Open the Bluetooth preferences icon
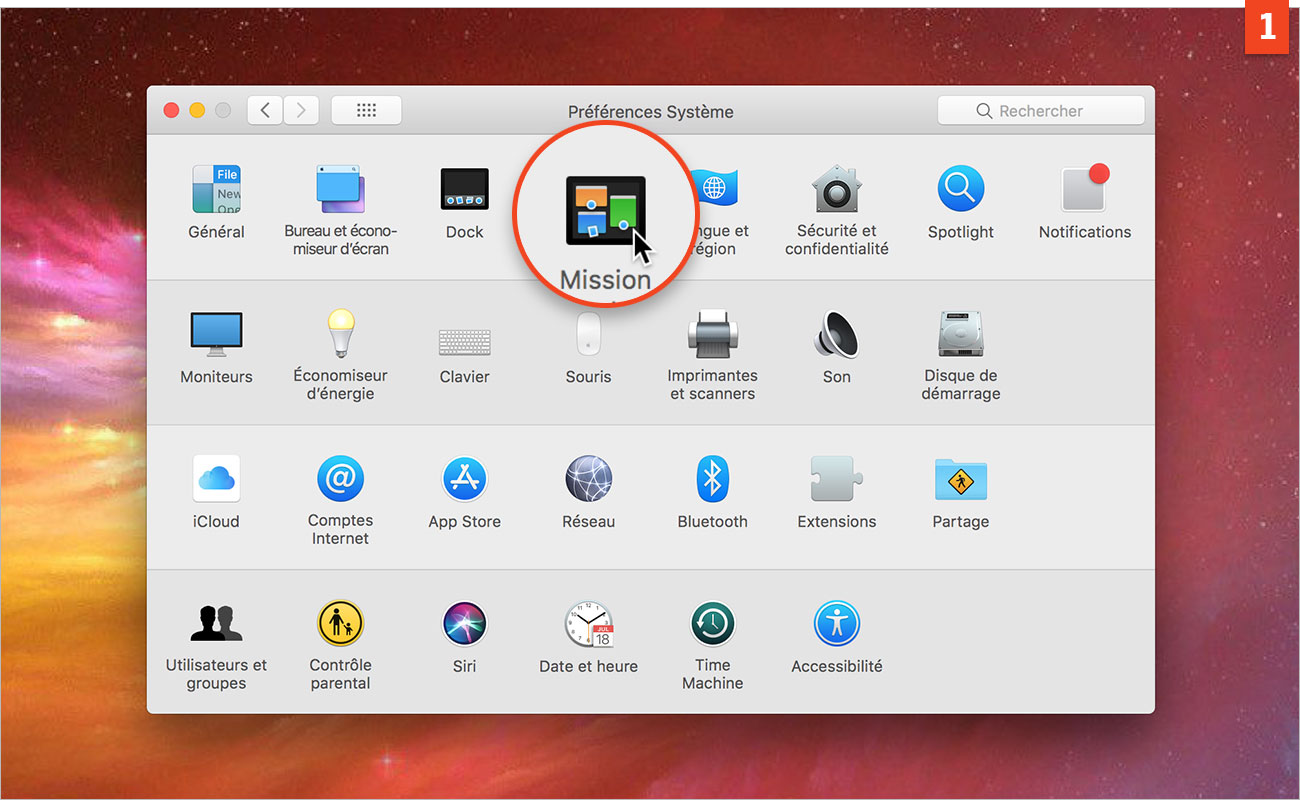Viewport: 1300px width, 800px height. point(713,479)
